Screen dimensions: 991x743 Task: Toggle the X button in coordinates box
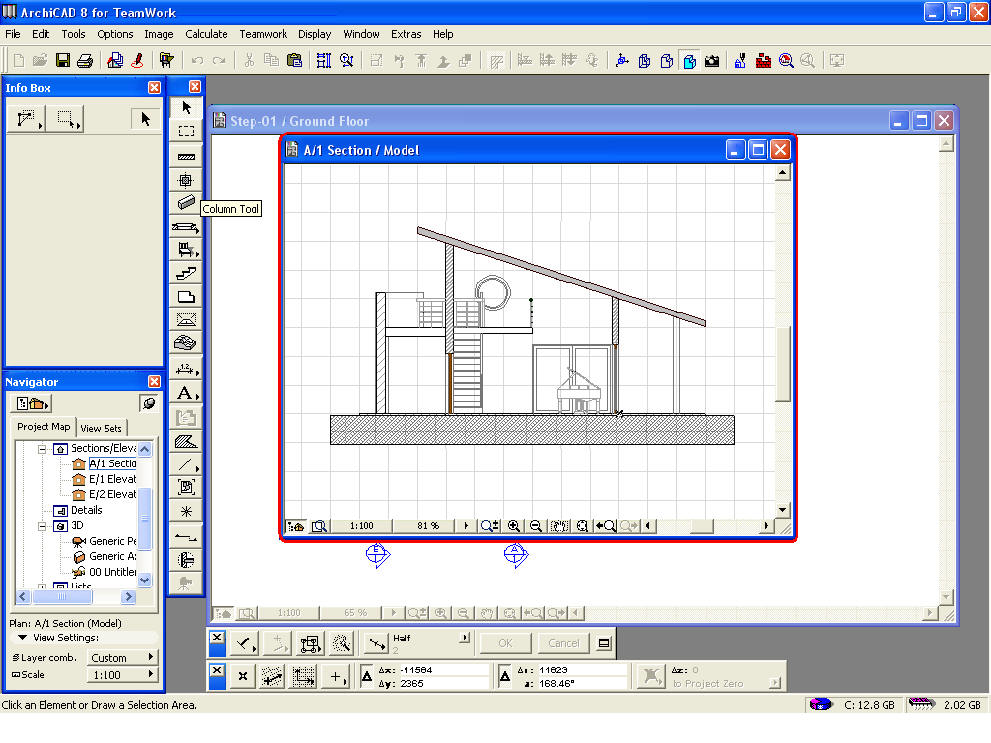coord(243,677)
